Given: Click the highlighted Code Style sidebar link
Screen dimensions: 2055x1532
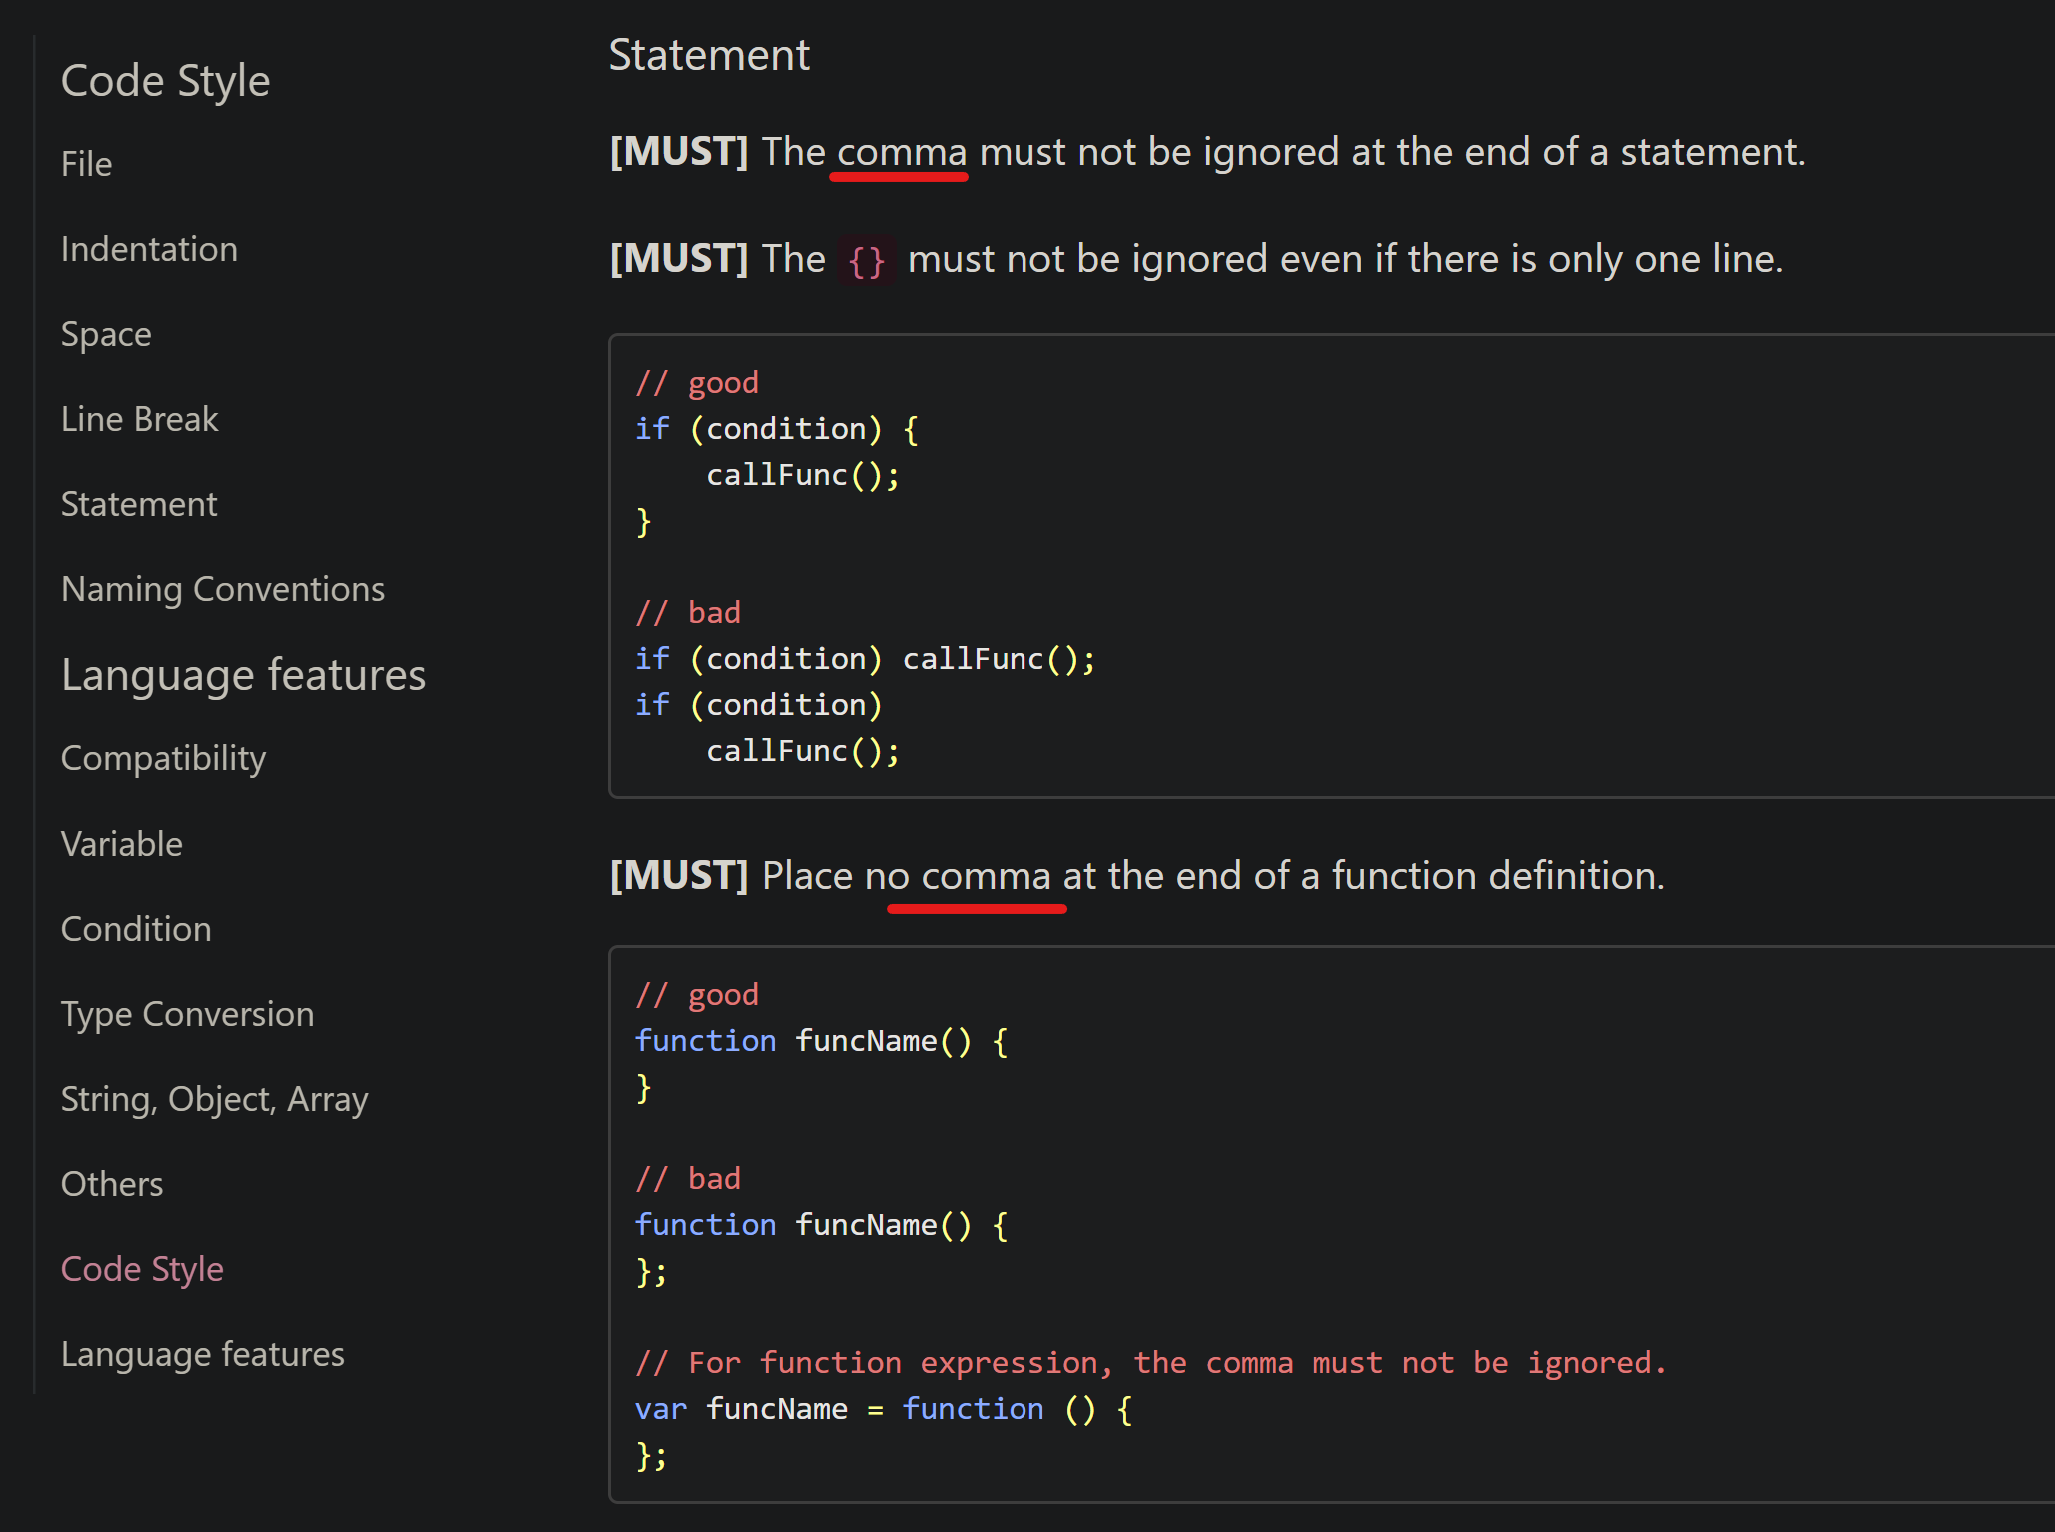Looking at the screenshot, I should click(142, 1269).
